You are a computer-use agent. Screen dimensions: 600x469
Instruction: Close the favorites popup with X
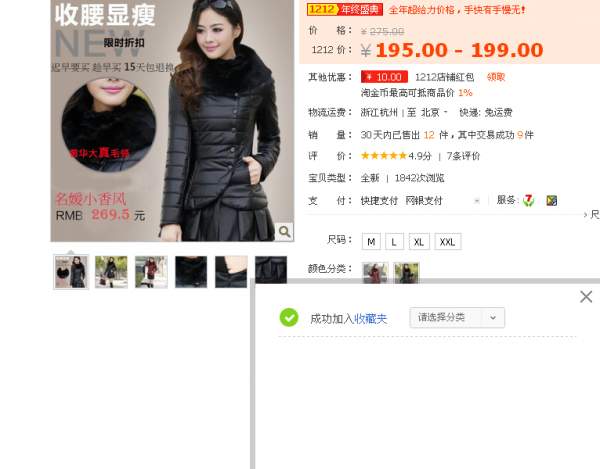[x=586, y=297]
